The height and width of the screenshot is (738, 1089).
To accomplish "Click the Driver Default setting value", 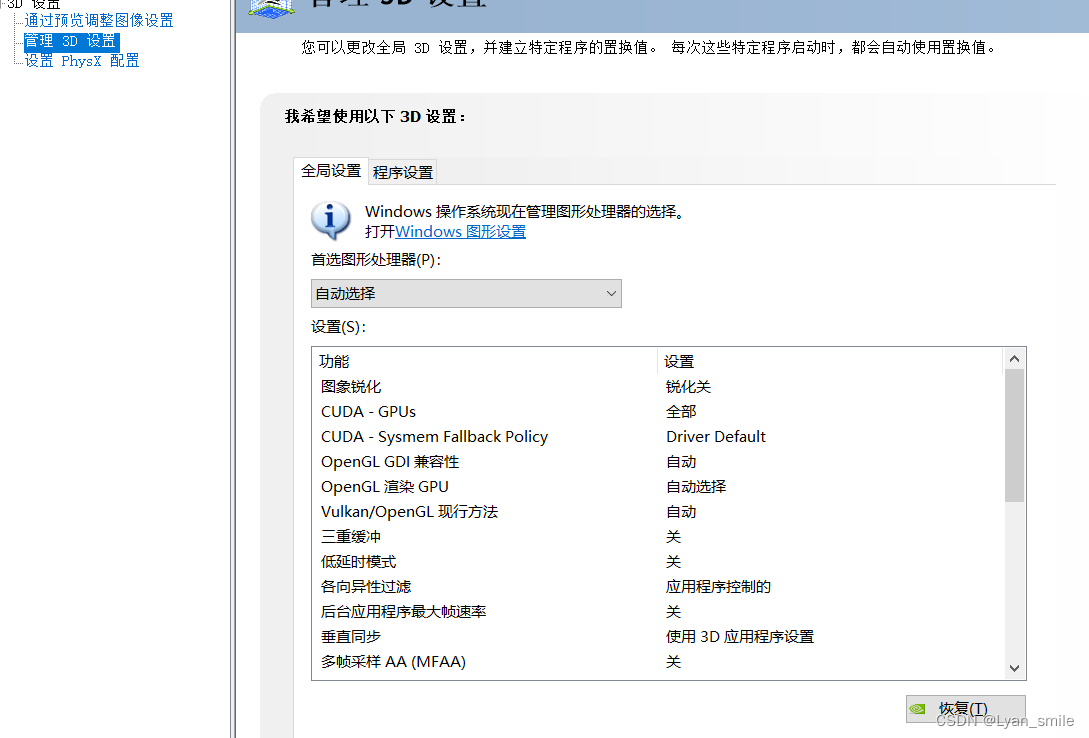I will point(715,437).
